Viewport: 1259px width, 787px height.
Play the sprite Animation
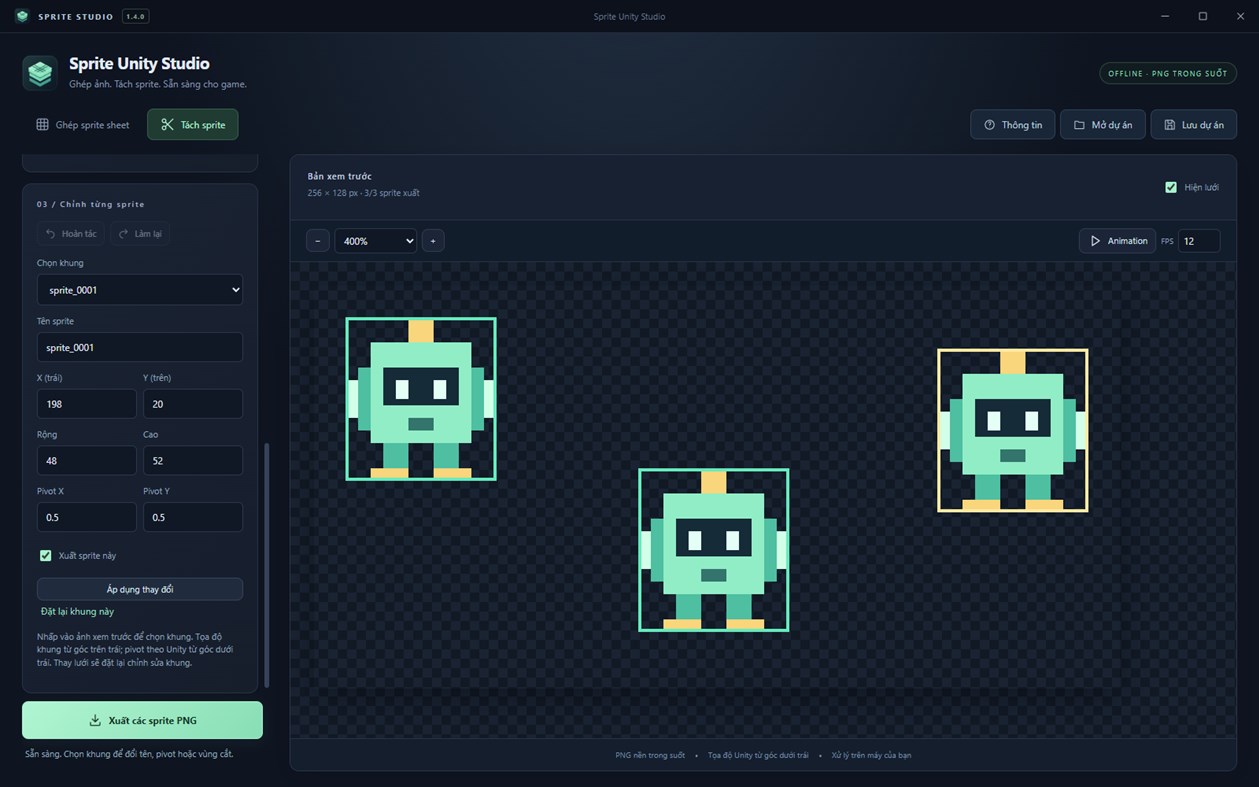coord(1118,241)
